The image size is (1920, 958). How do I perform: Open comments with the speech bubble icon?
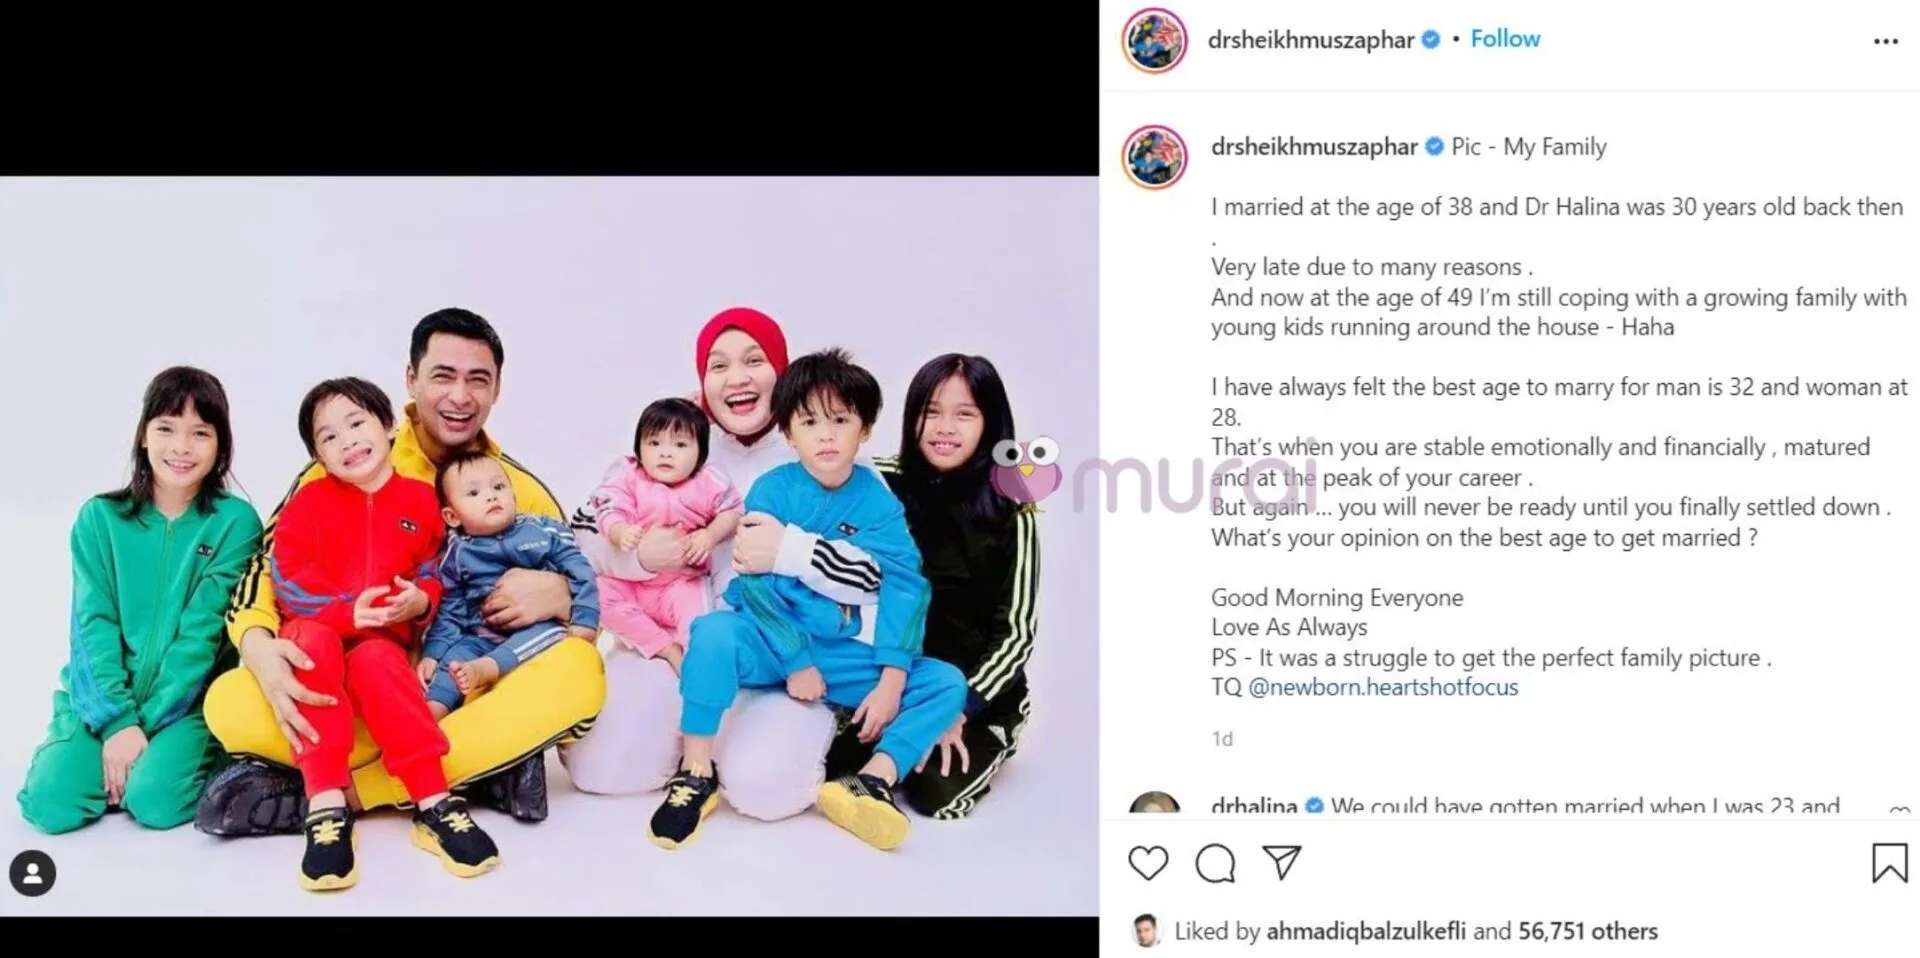click(1215, 863)
